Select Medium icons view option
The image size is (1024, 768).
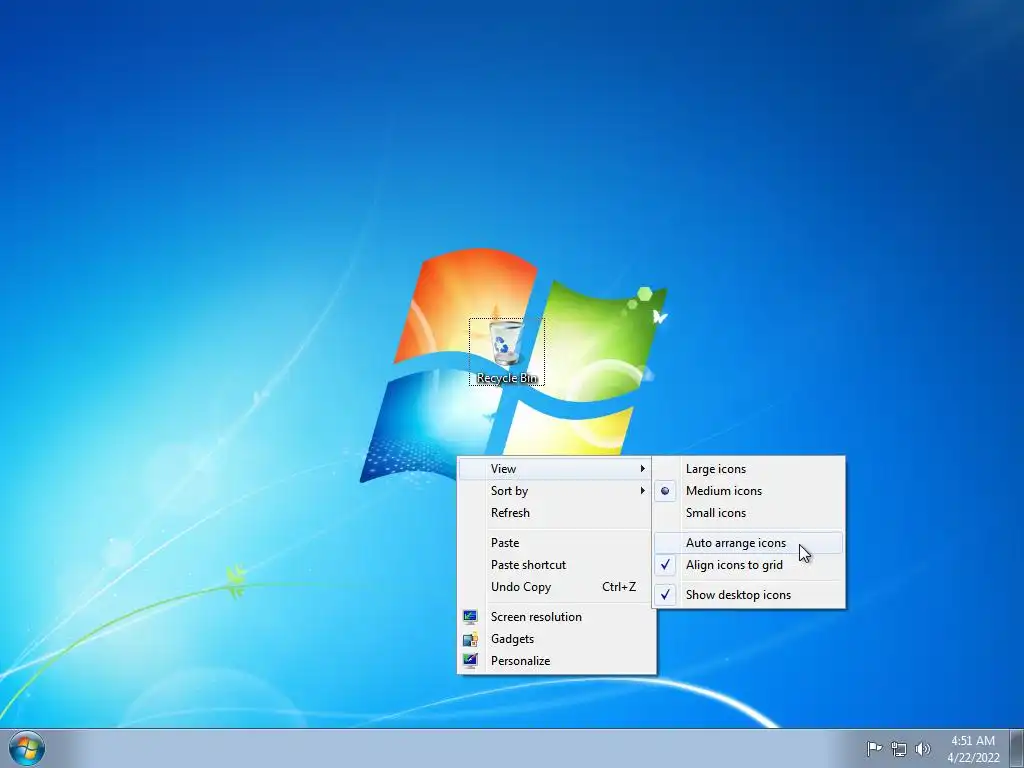(748, 491)
